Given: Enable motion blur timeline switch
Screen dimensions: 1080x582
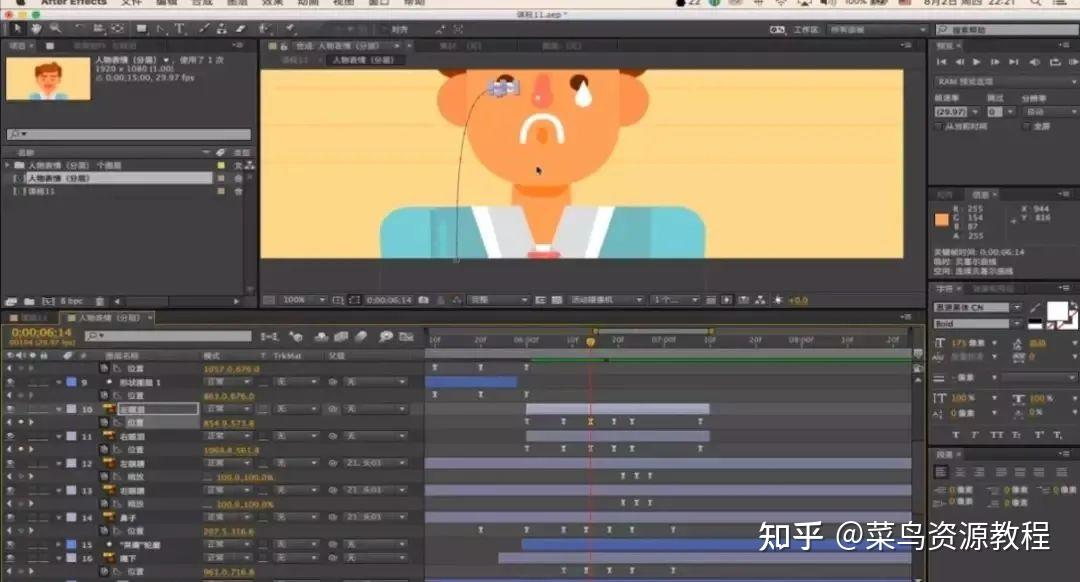Looking at the screenshot, I should (362, 336).
